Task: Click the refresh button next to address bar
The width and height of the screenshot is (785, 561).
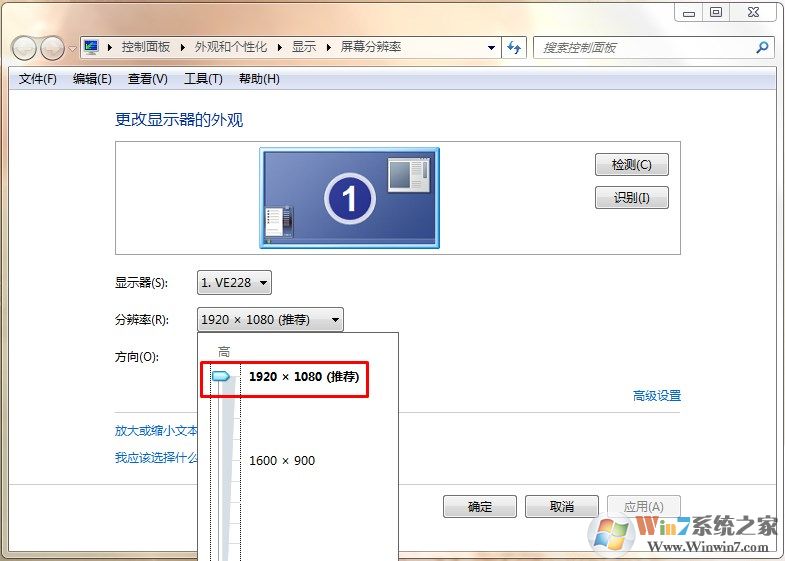Action: coord(514,48)
